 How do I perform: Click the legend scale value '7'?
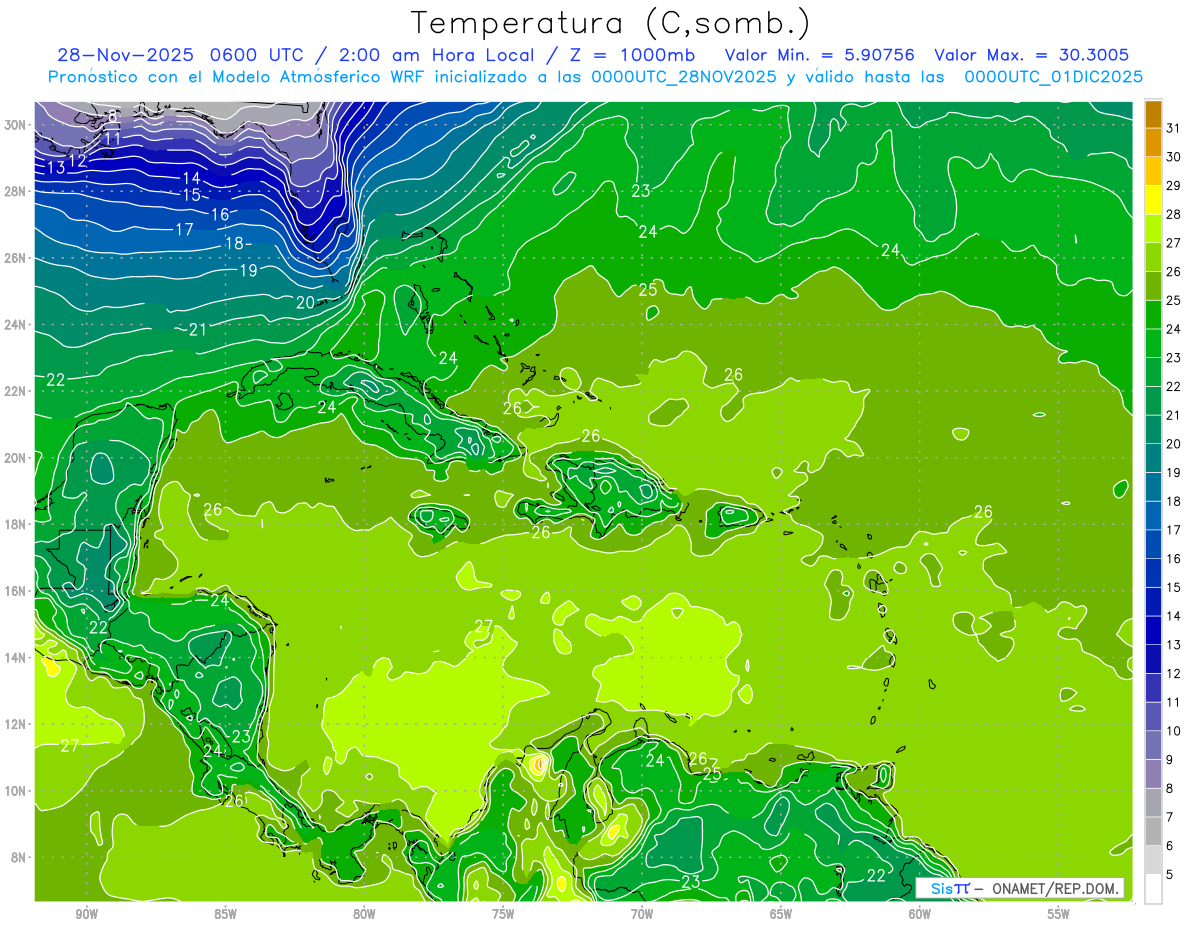click(x=1171, y=817)
